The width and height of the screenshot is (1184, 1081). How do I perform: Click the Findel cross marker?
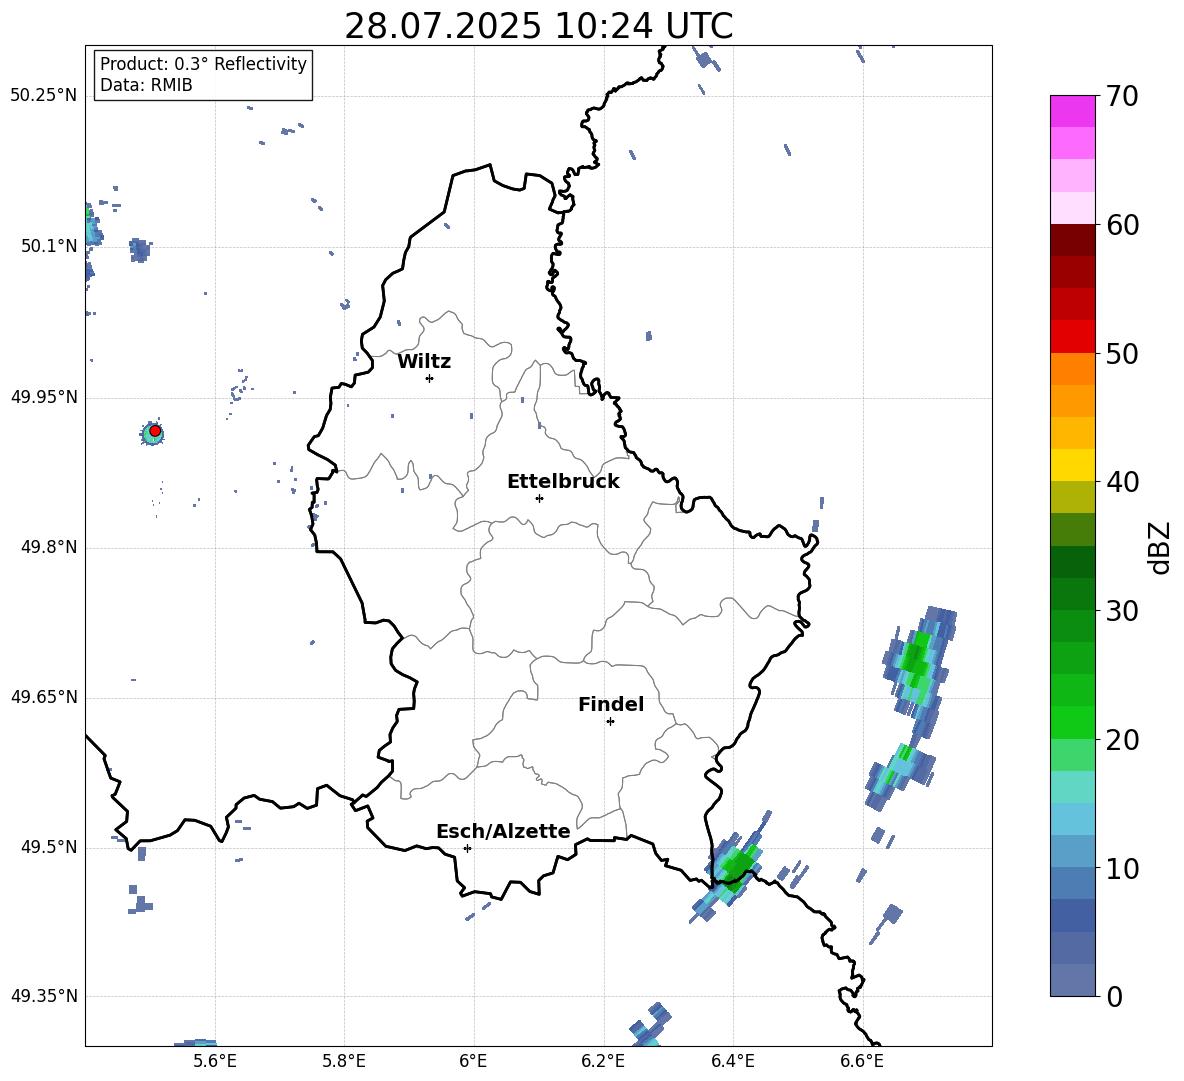610,722
